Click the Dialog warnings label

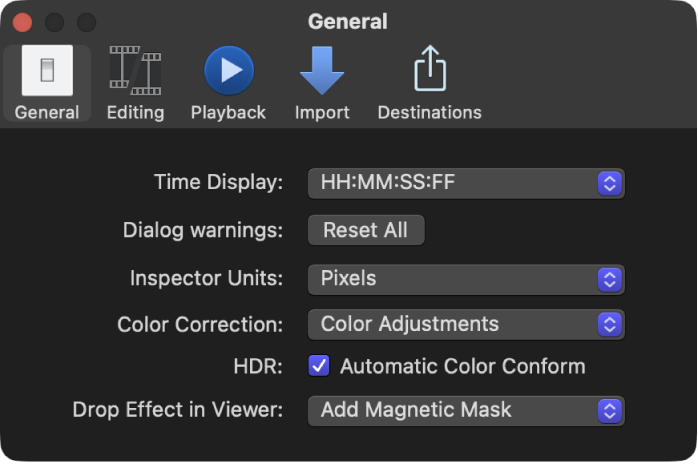coord(203,230)
